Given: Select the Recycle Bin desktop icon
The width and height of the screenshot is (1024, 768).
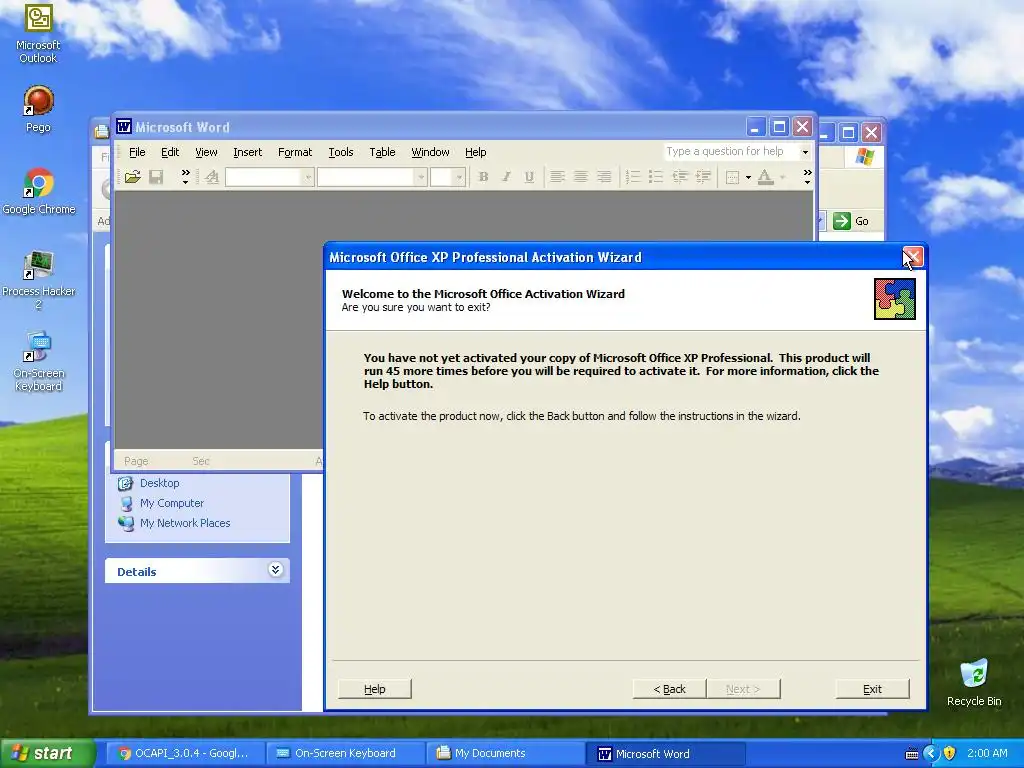Looking at the screenshot, I should (x=974, y=683).
